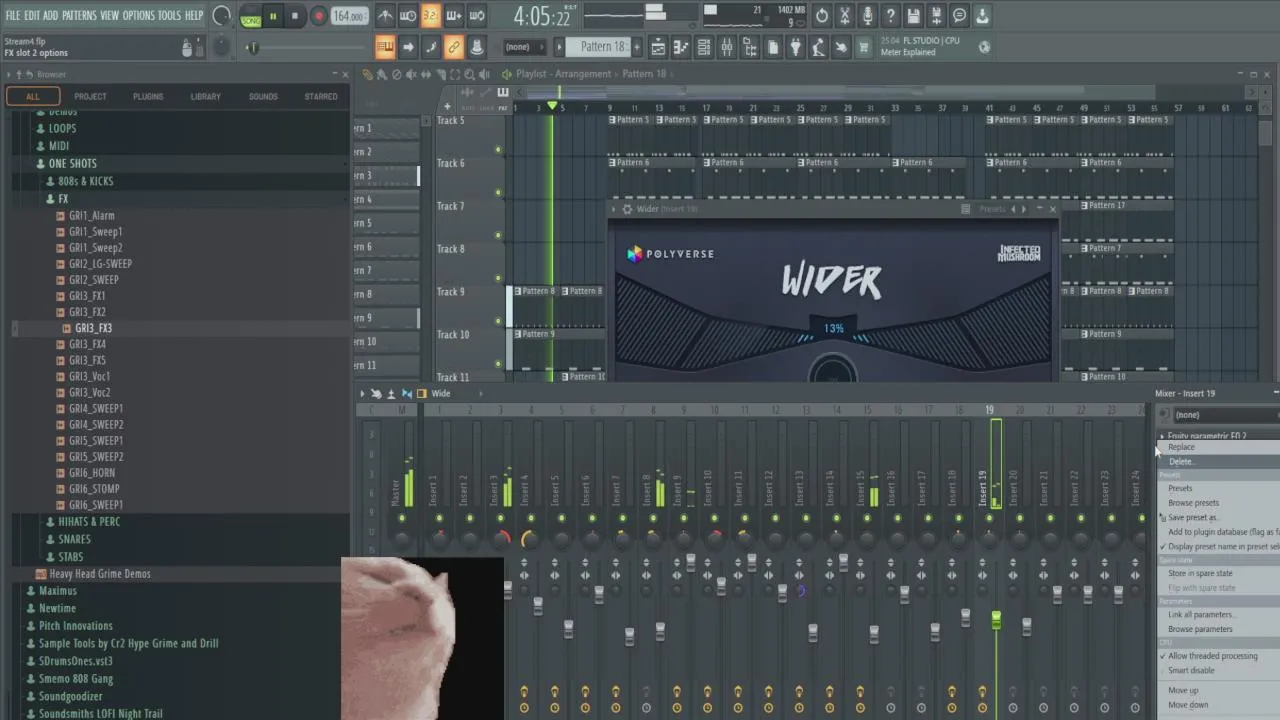Screen dimensions: 1280x720
Task: Click the one-click audio recording microphone icon
Action: click(868, 16)
